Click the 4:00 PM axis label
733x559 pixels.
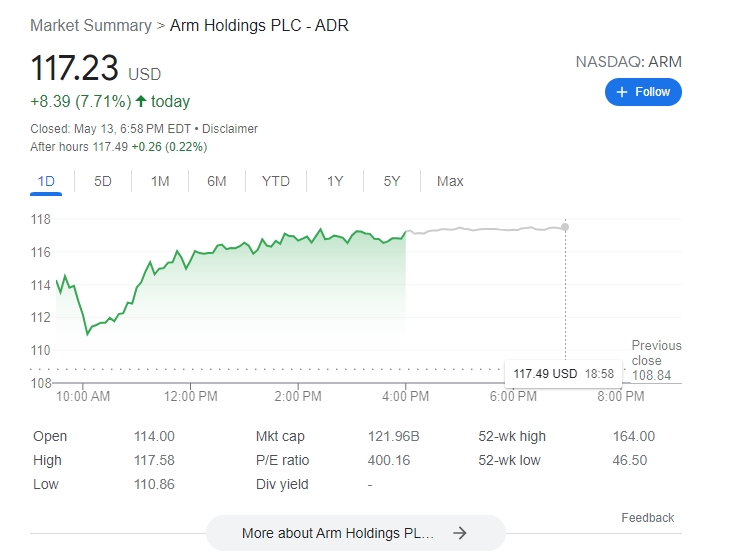(405, 396)
